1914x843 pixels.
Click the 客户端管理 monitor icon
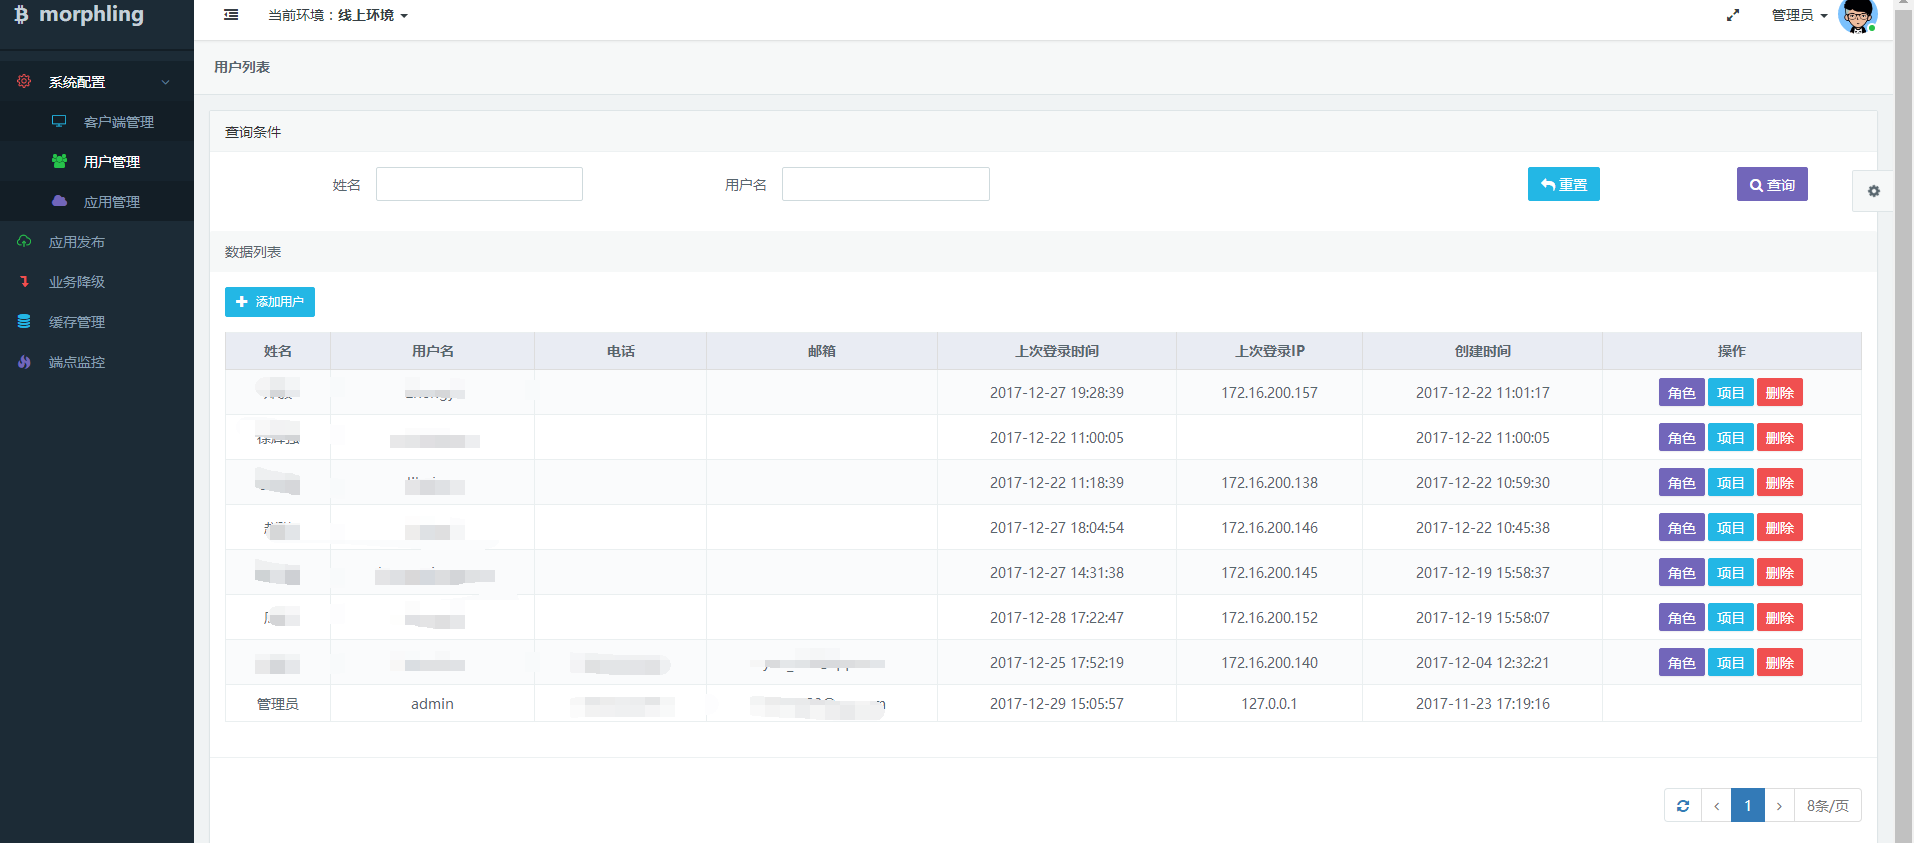pos(59,121)
